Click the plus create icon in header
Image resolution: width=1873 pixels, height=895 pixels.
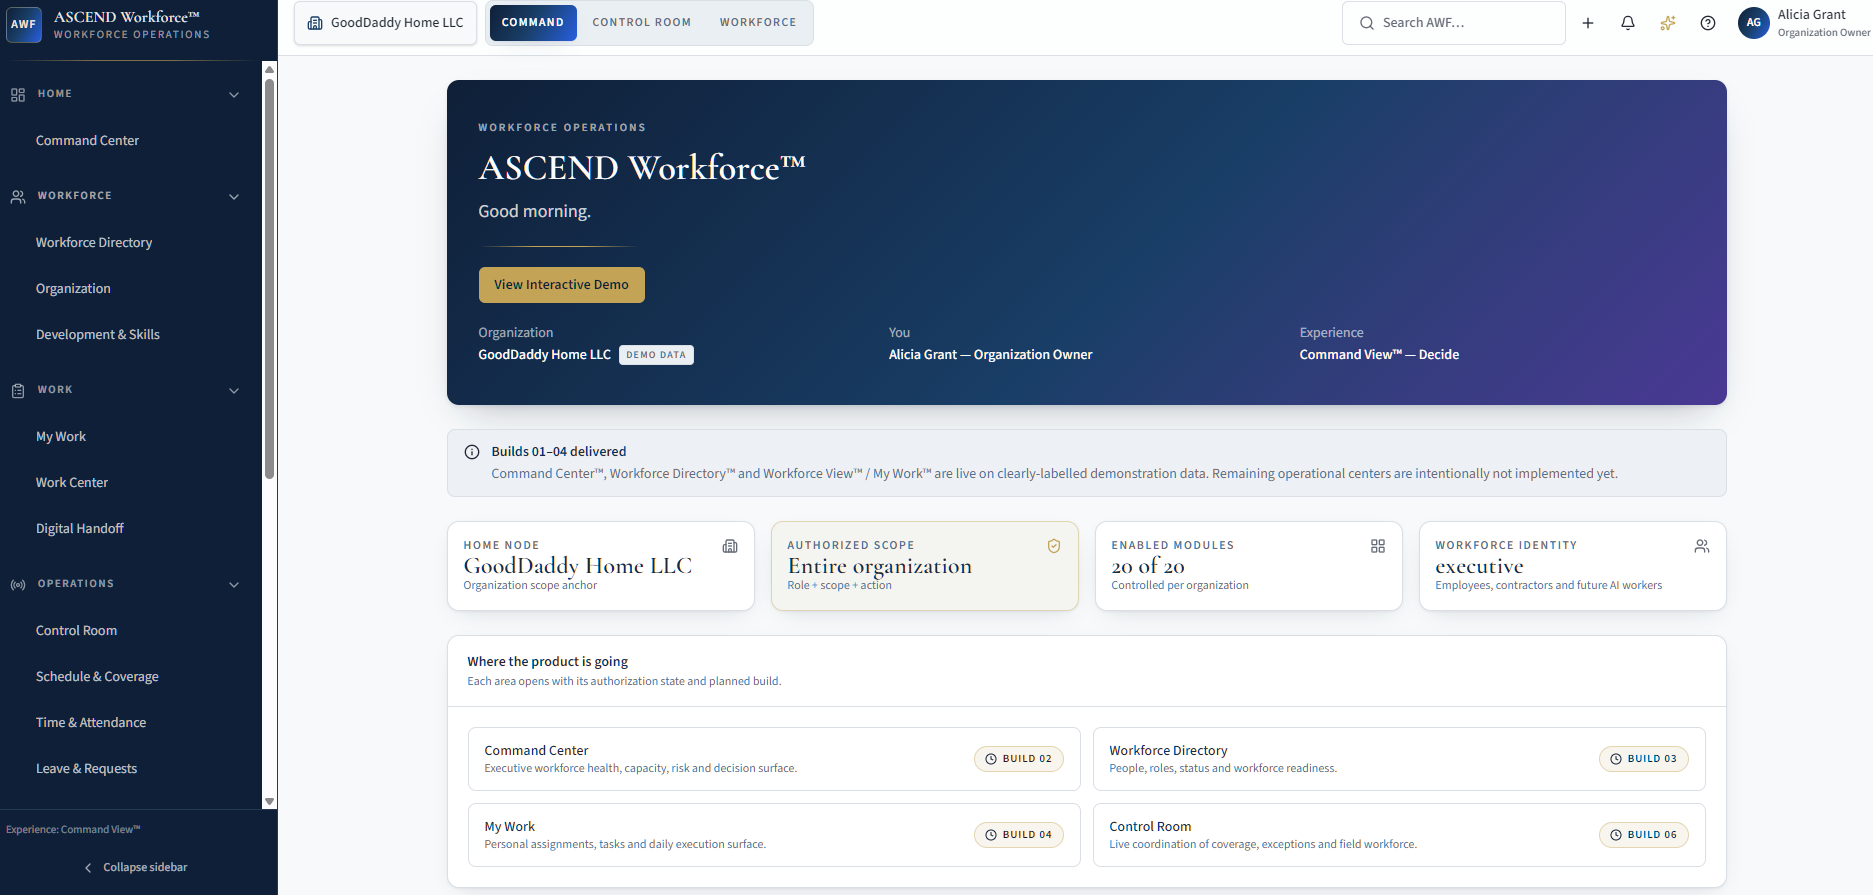(x=1588, y=23)
